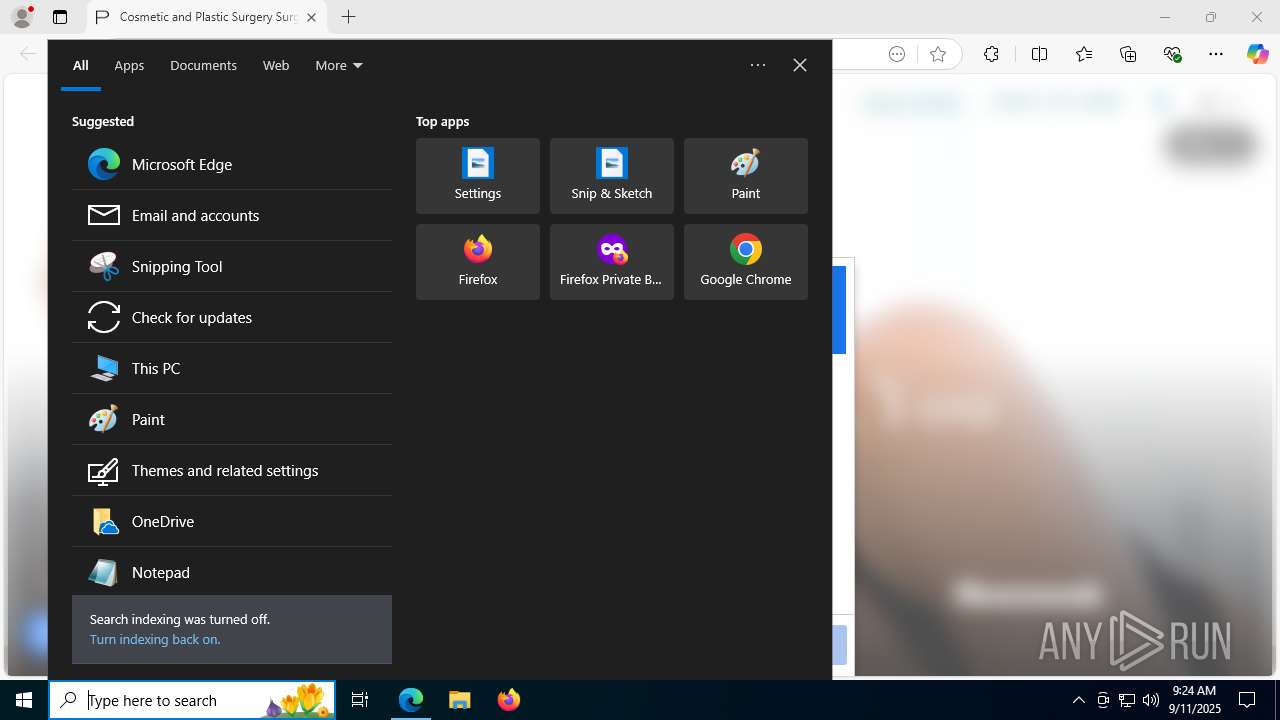
Task: Switch to the All search tab
Action: point(81,65)
